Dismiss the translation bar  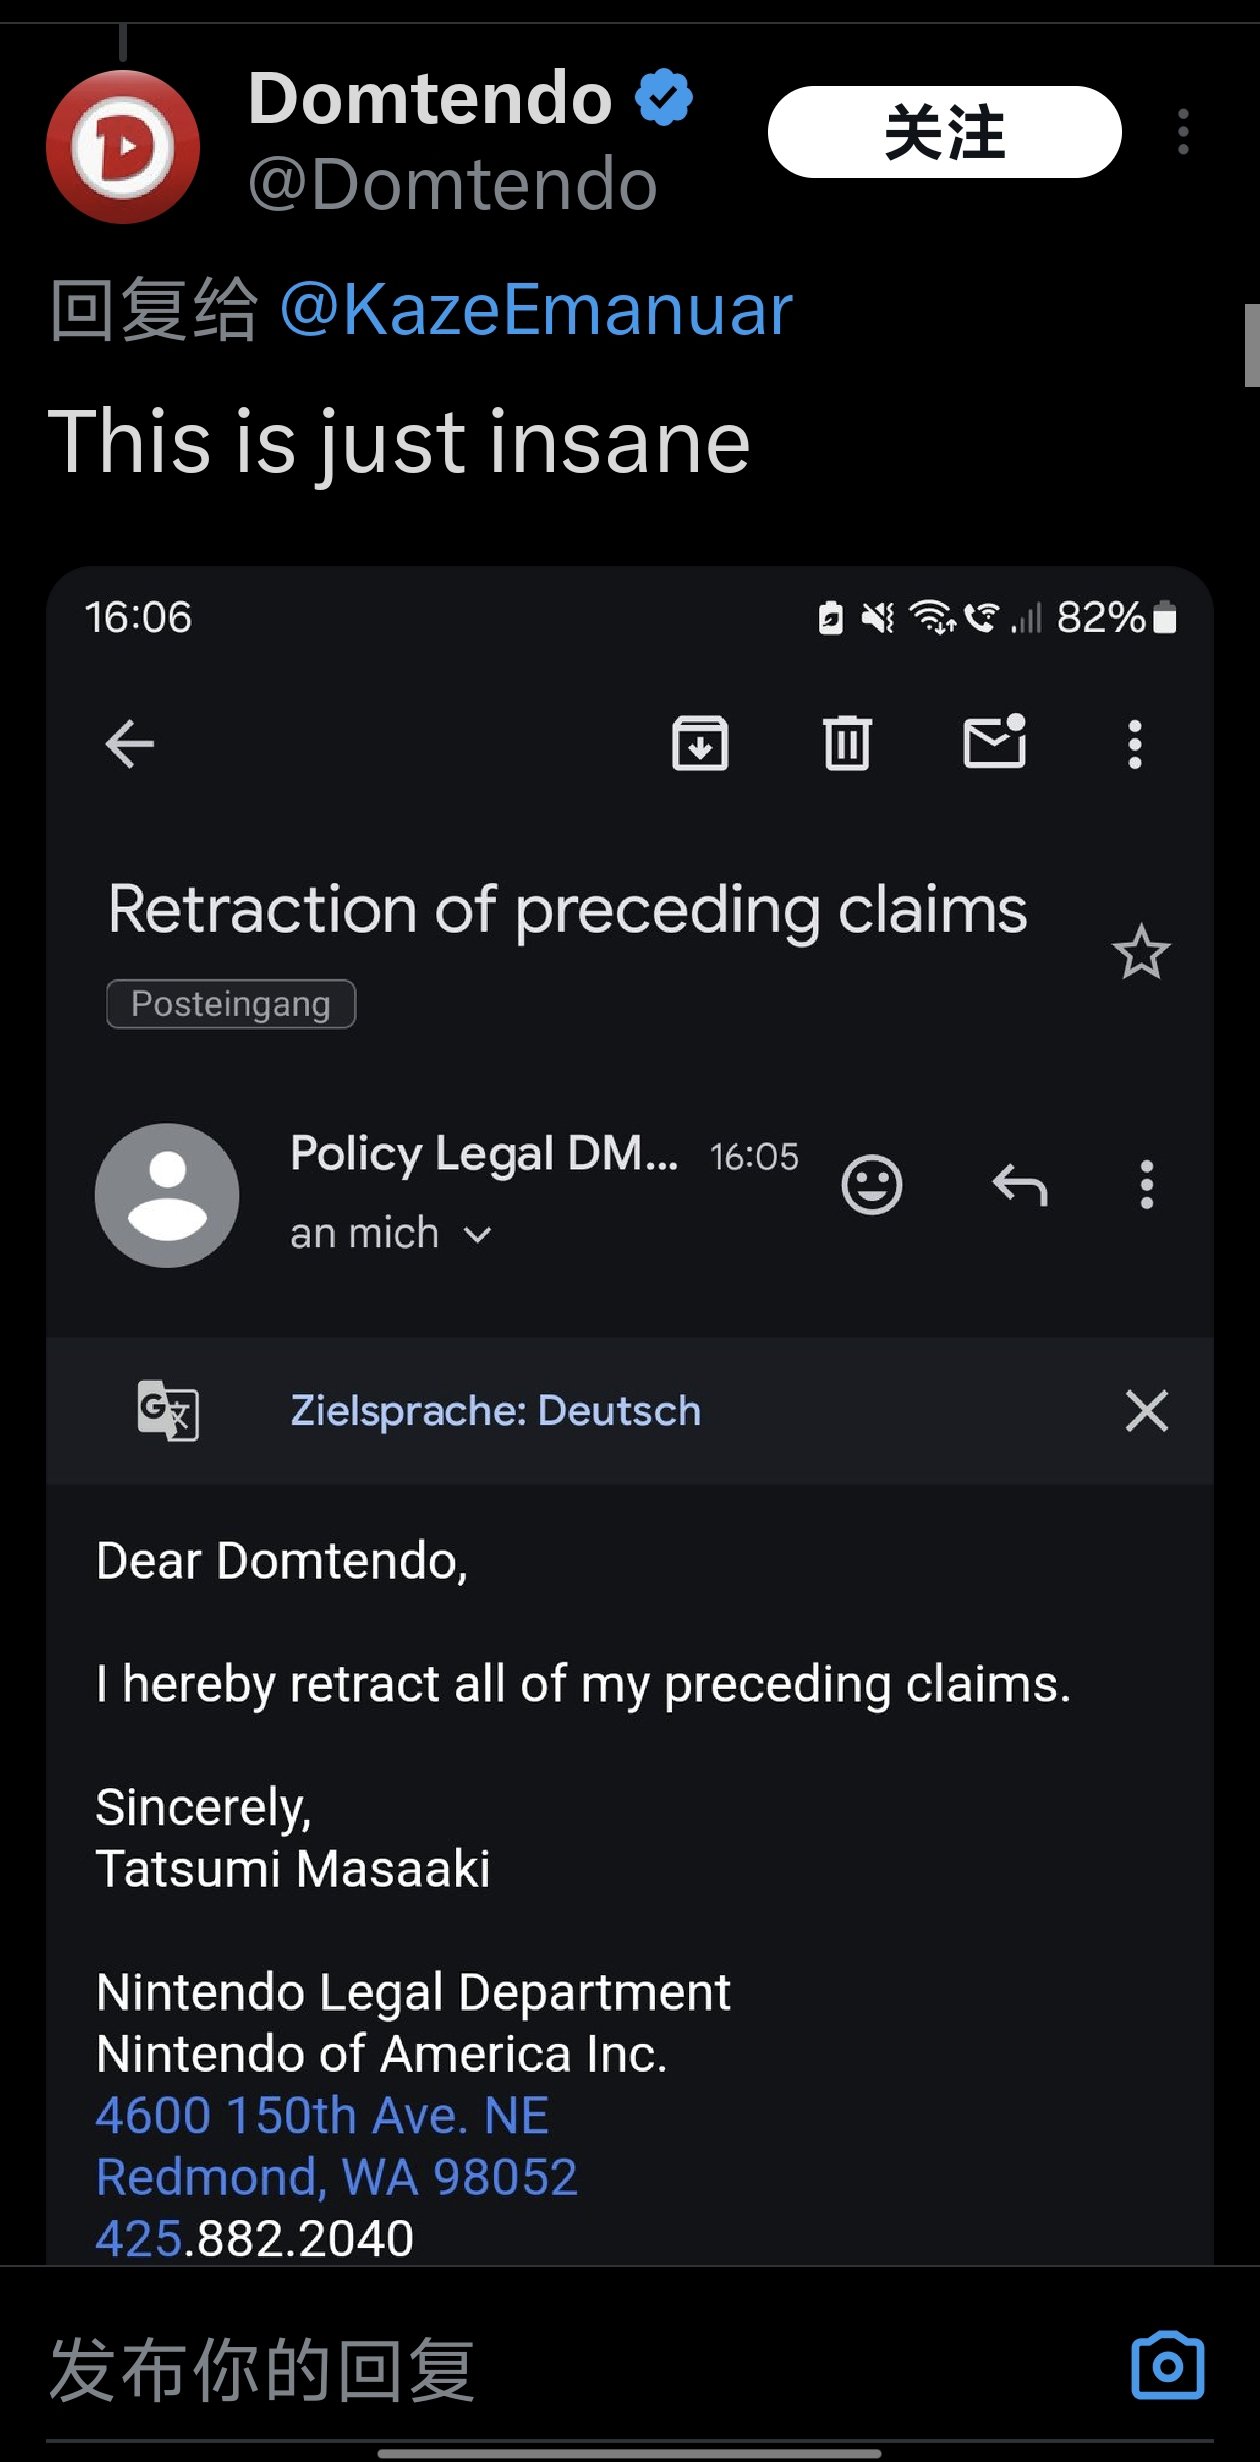tap(1146, 1410)
